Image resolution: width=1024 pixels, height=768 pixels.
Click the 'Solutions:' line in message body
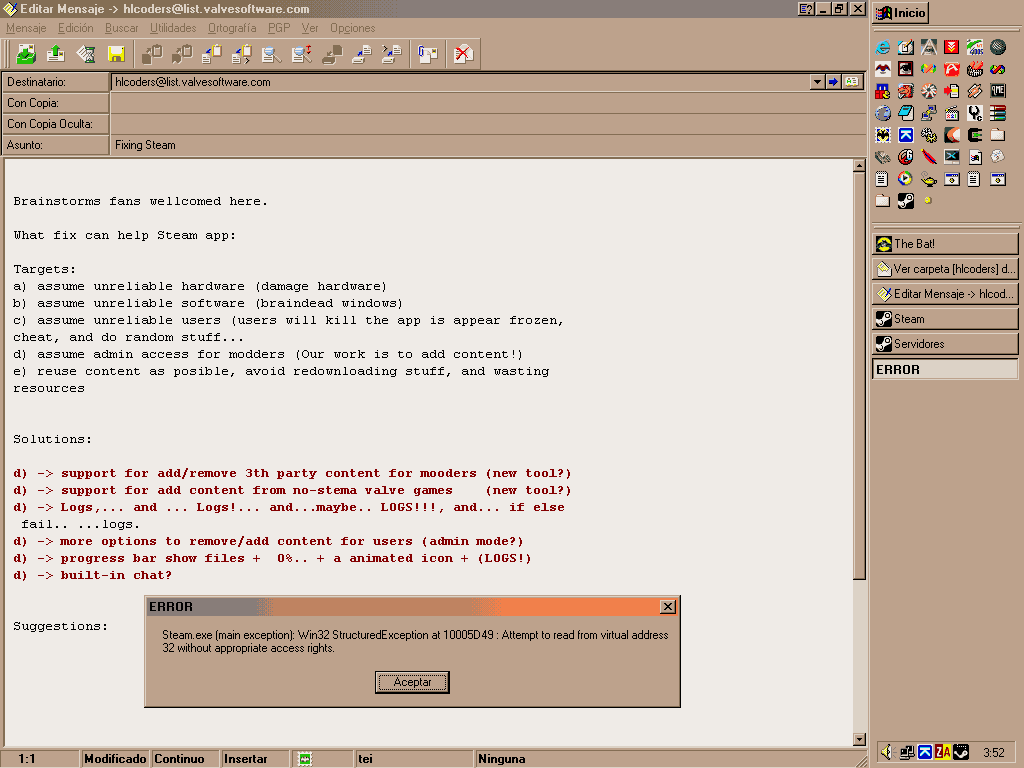(53, 440)
